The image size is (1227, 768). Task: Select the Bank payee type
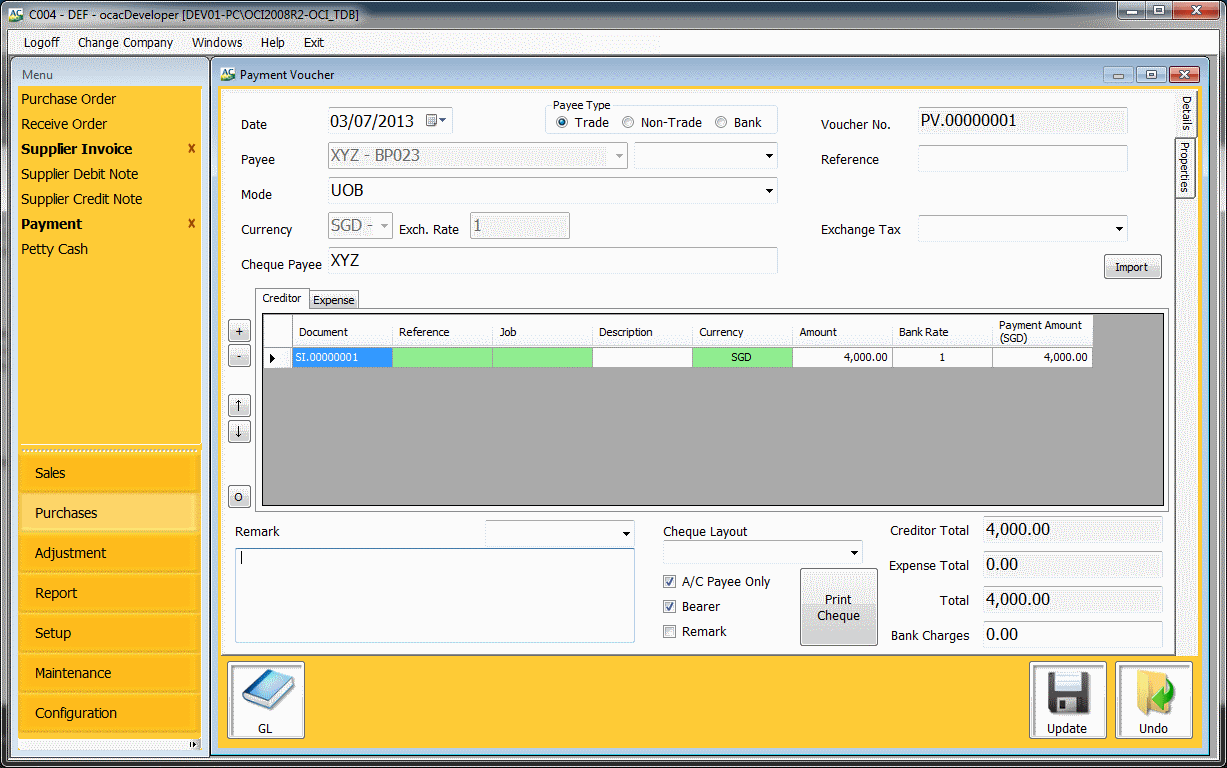coord(721,123)
